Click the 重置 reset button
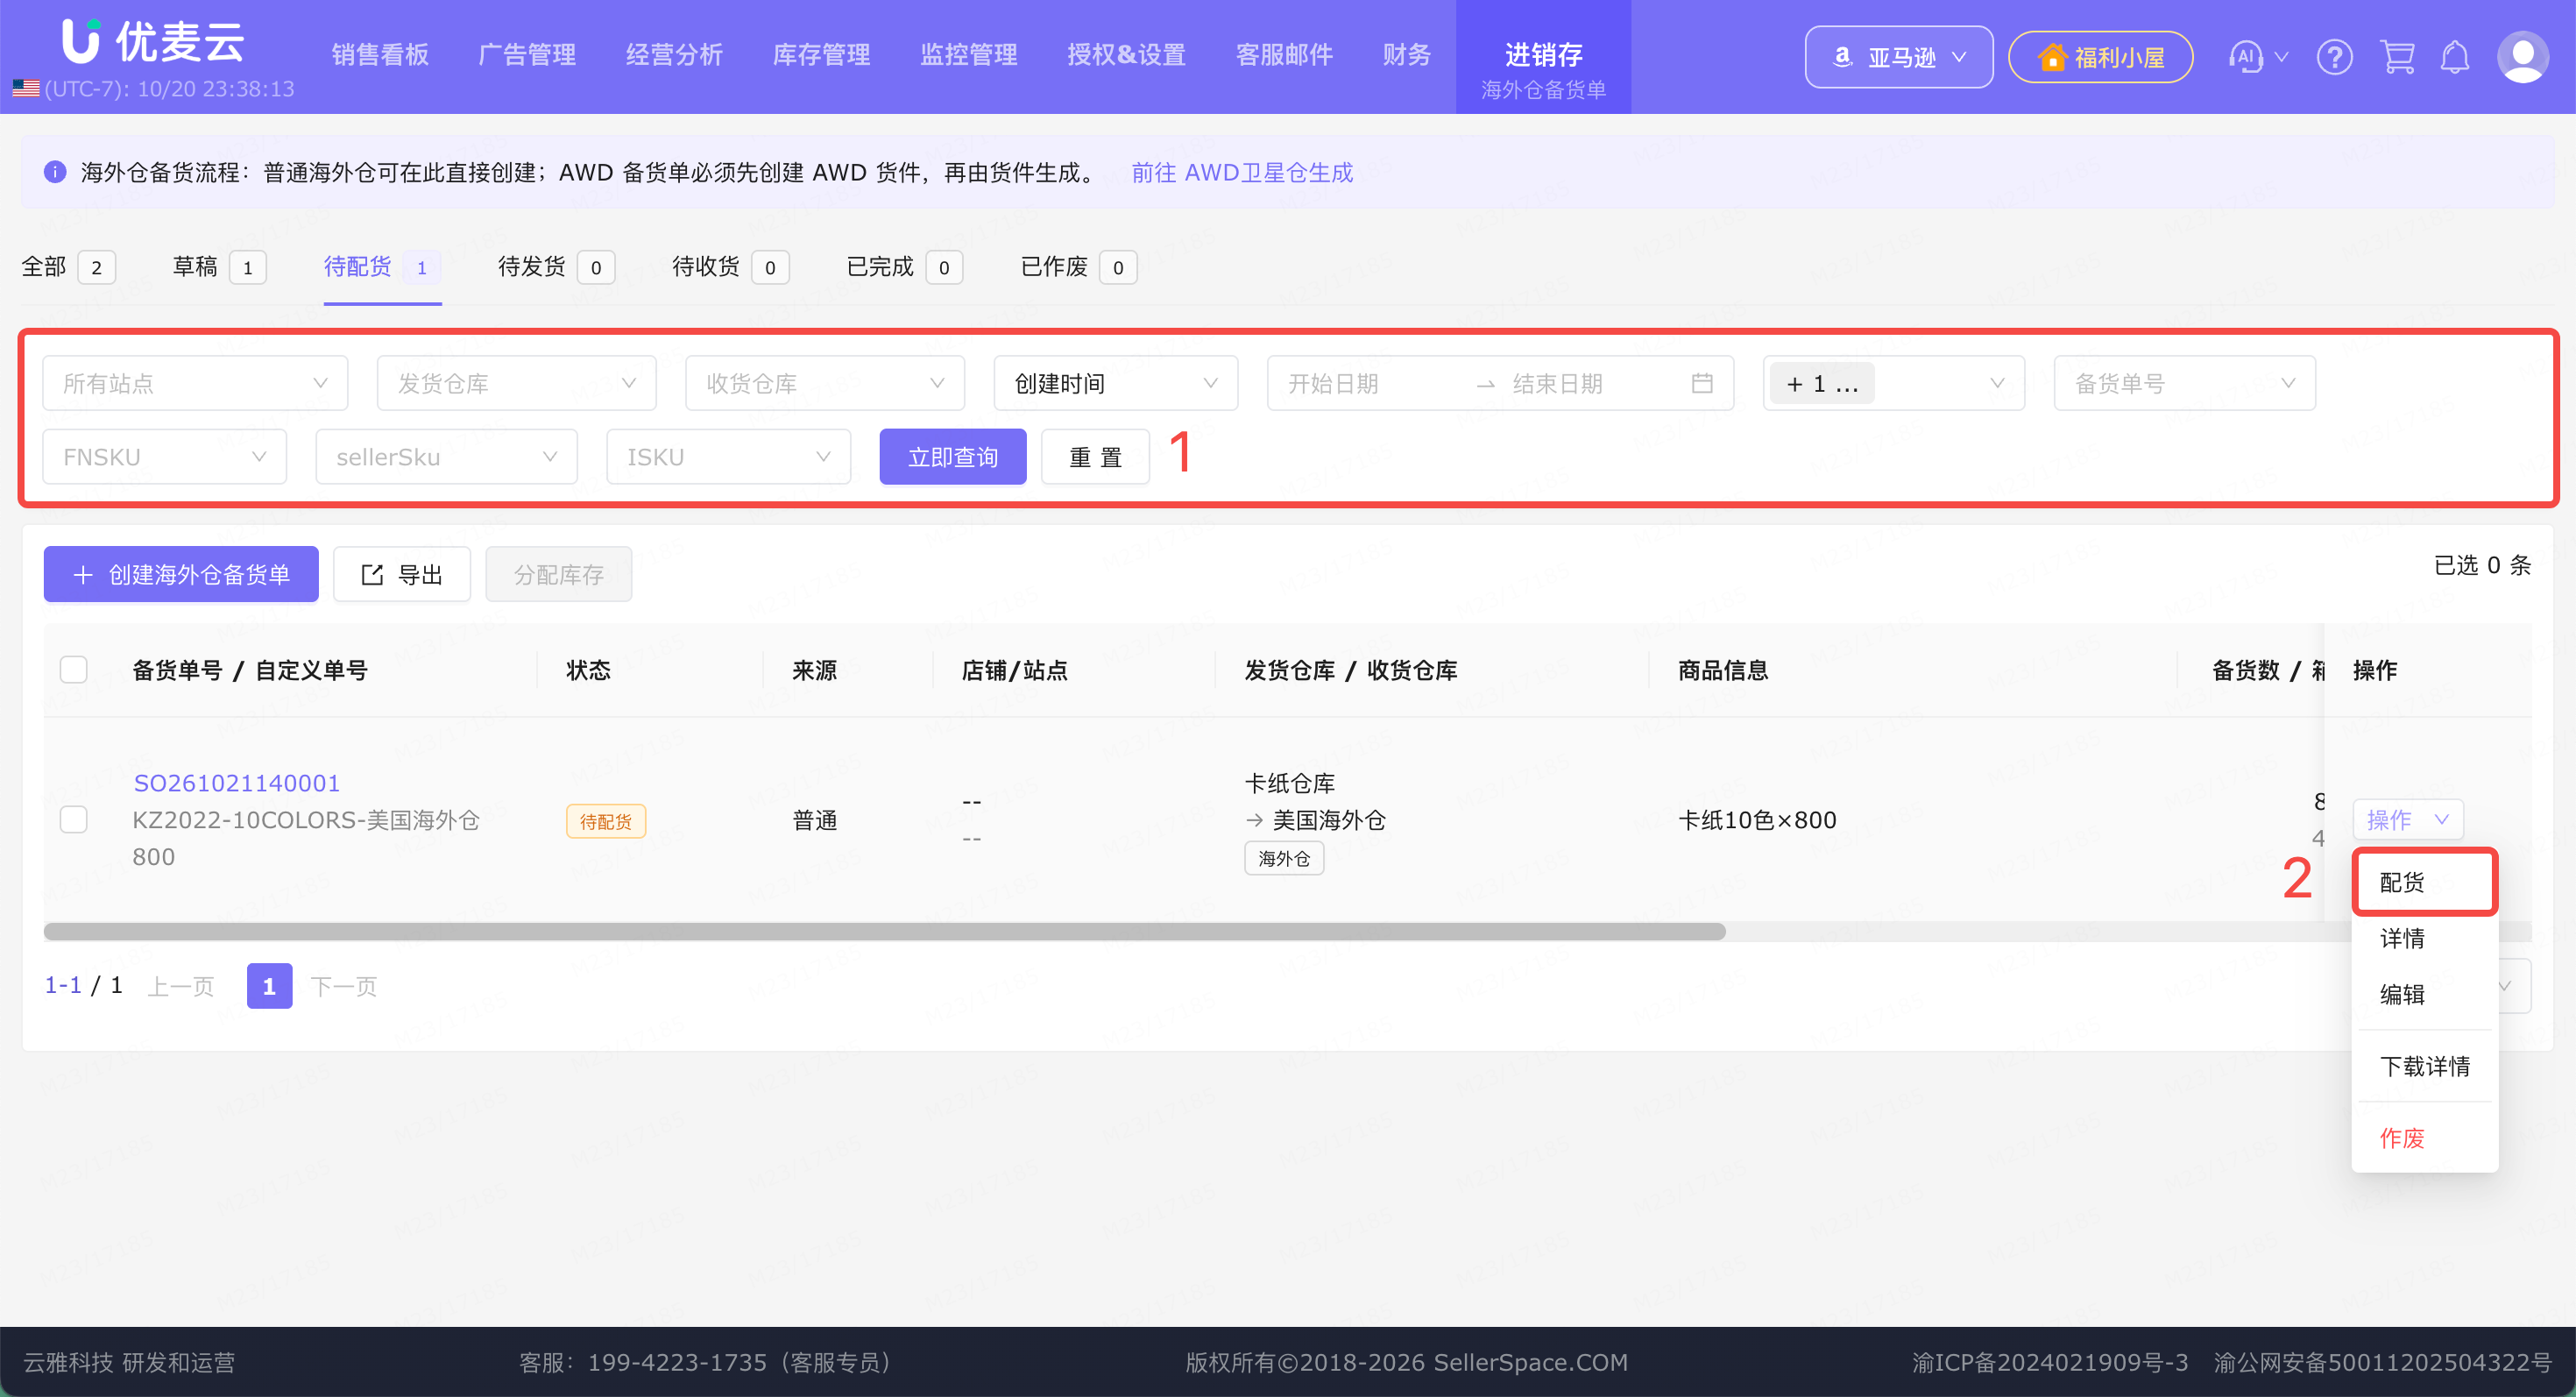Viewport: 2576px width, 1397px height. [1095, 457]
